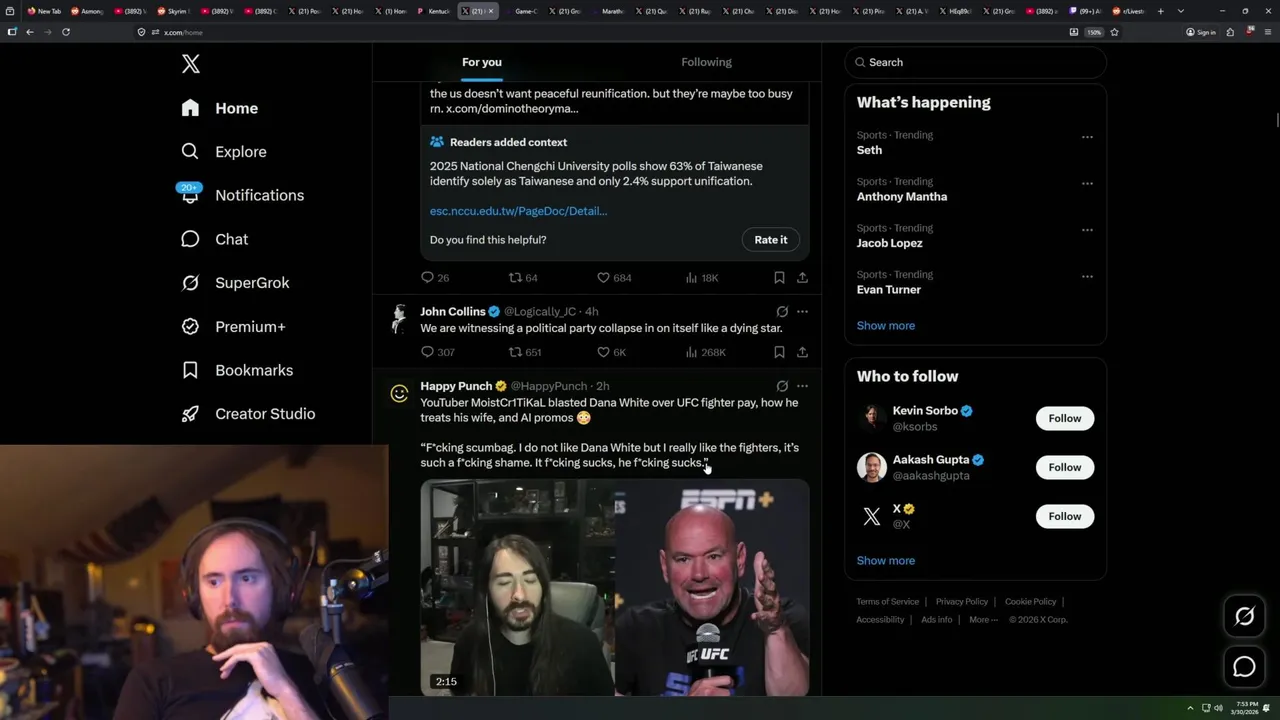1280x720 pixels.
Task: View analytics of post with 18K views
Action: pyautogui.click(x=702, y=278)
